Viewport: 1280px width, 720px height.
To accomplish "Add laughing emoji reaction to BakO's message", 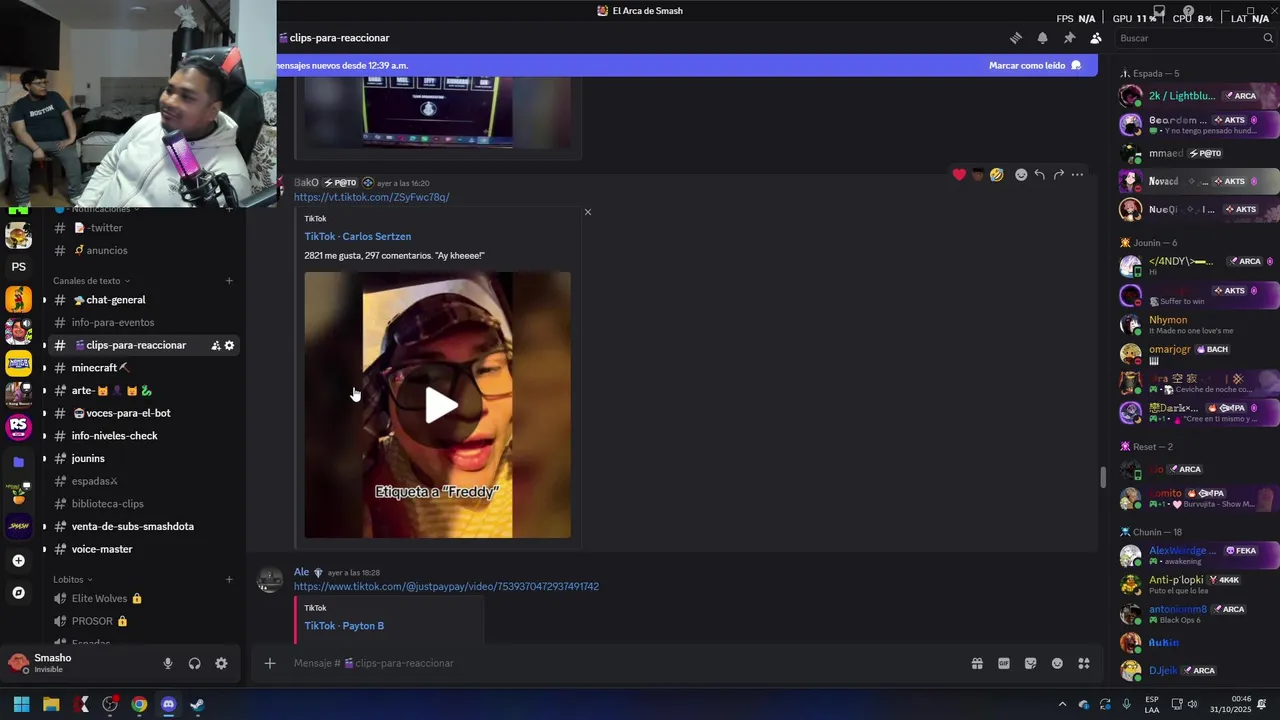I will point(996,175).
